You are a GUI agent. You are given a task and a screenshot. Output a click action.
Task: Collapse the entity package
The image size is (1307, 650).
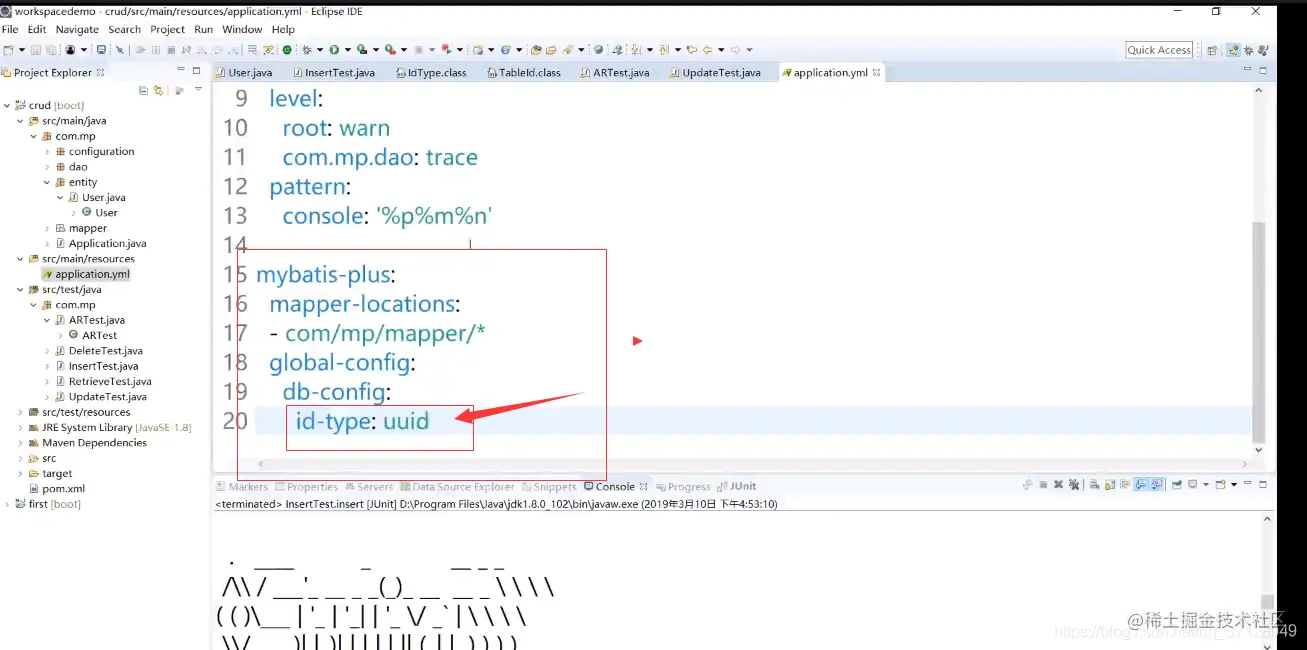tap(47, 182)
